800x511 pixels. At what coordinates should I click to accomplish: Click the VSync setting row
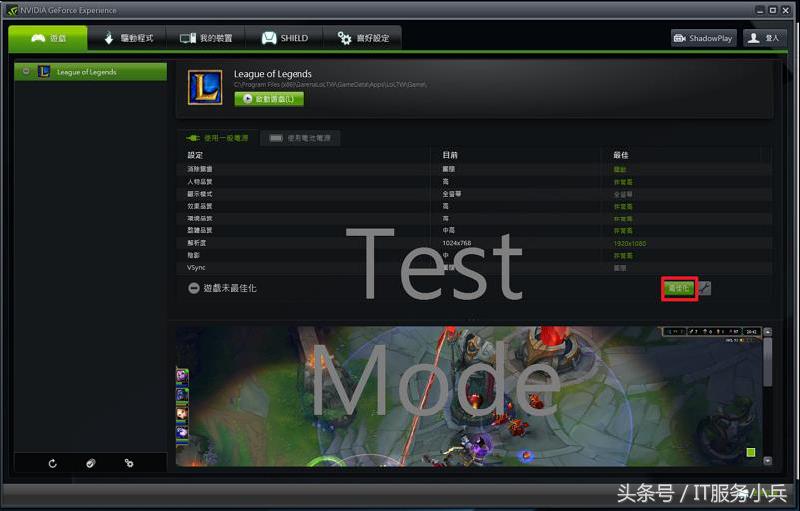tap(473, 268)
